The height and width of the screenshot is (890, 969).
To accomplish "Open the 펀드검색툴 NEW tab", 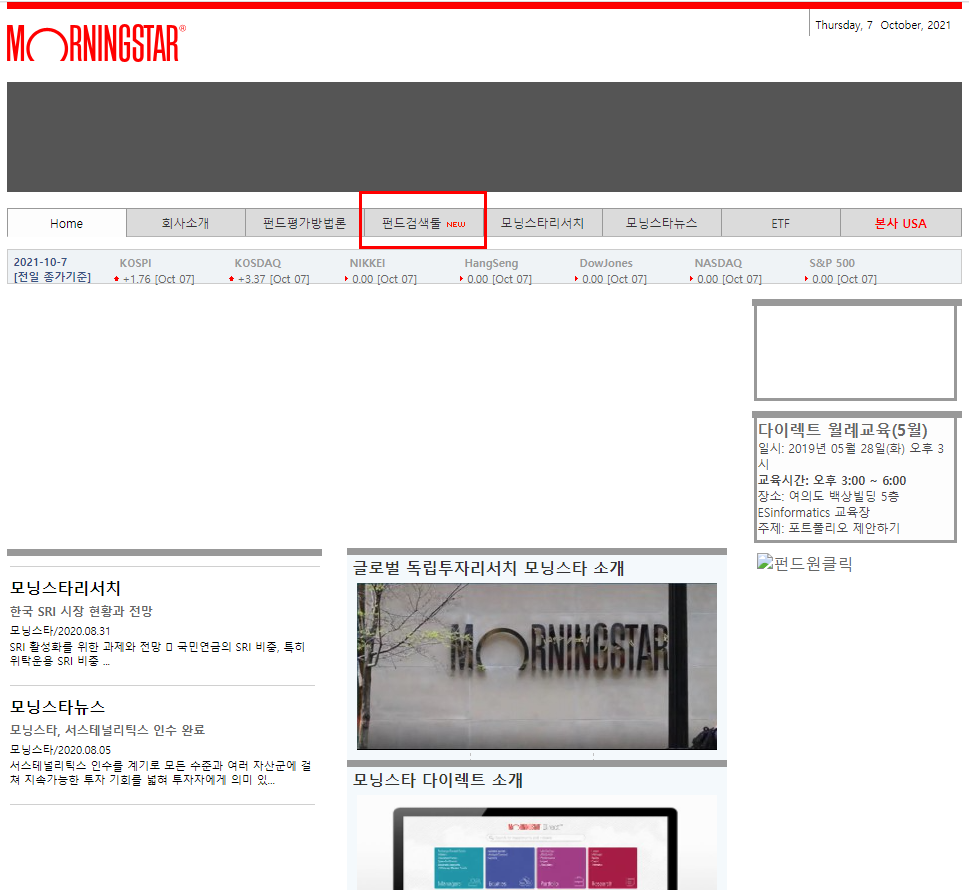I will (423, 223).
